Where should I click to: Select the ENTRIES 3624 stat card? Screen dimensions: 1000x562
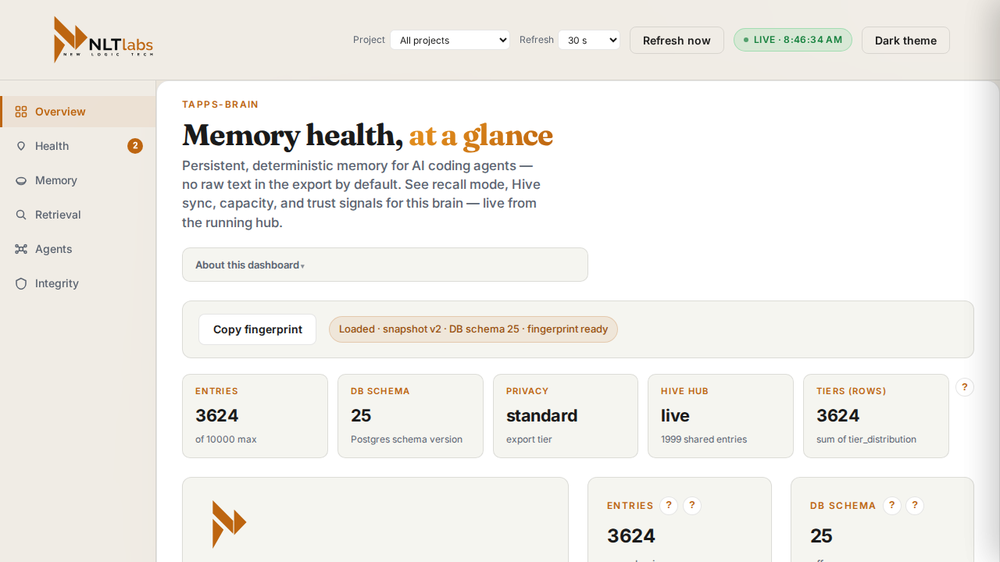[x=255, y=416]
